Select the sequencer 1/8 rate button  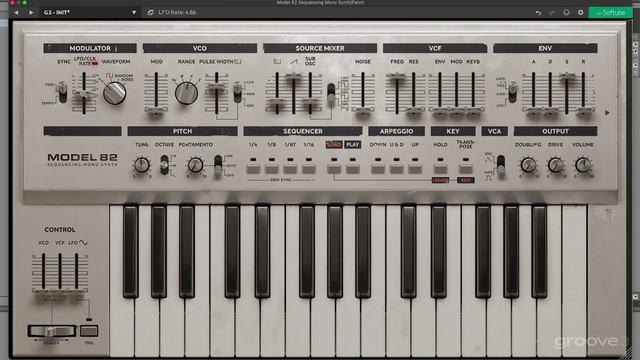coord(272,169)
